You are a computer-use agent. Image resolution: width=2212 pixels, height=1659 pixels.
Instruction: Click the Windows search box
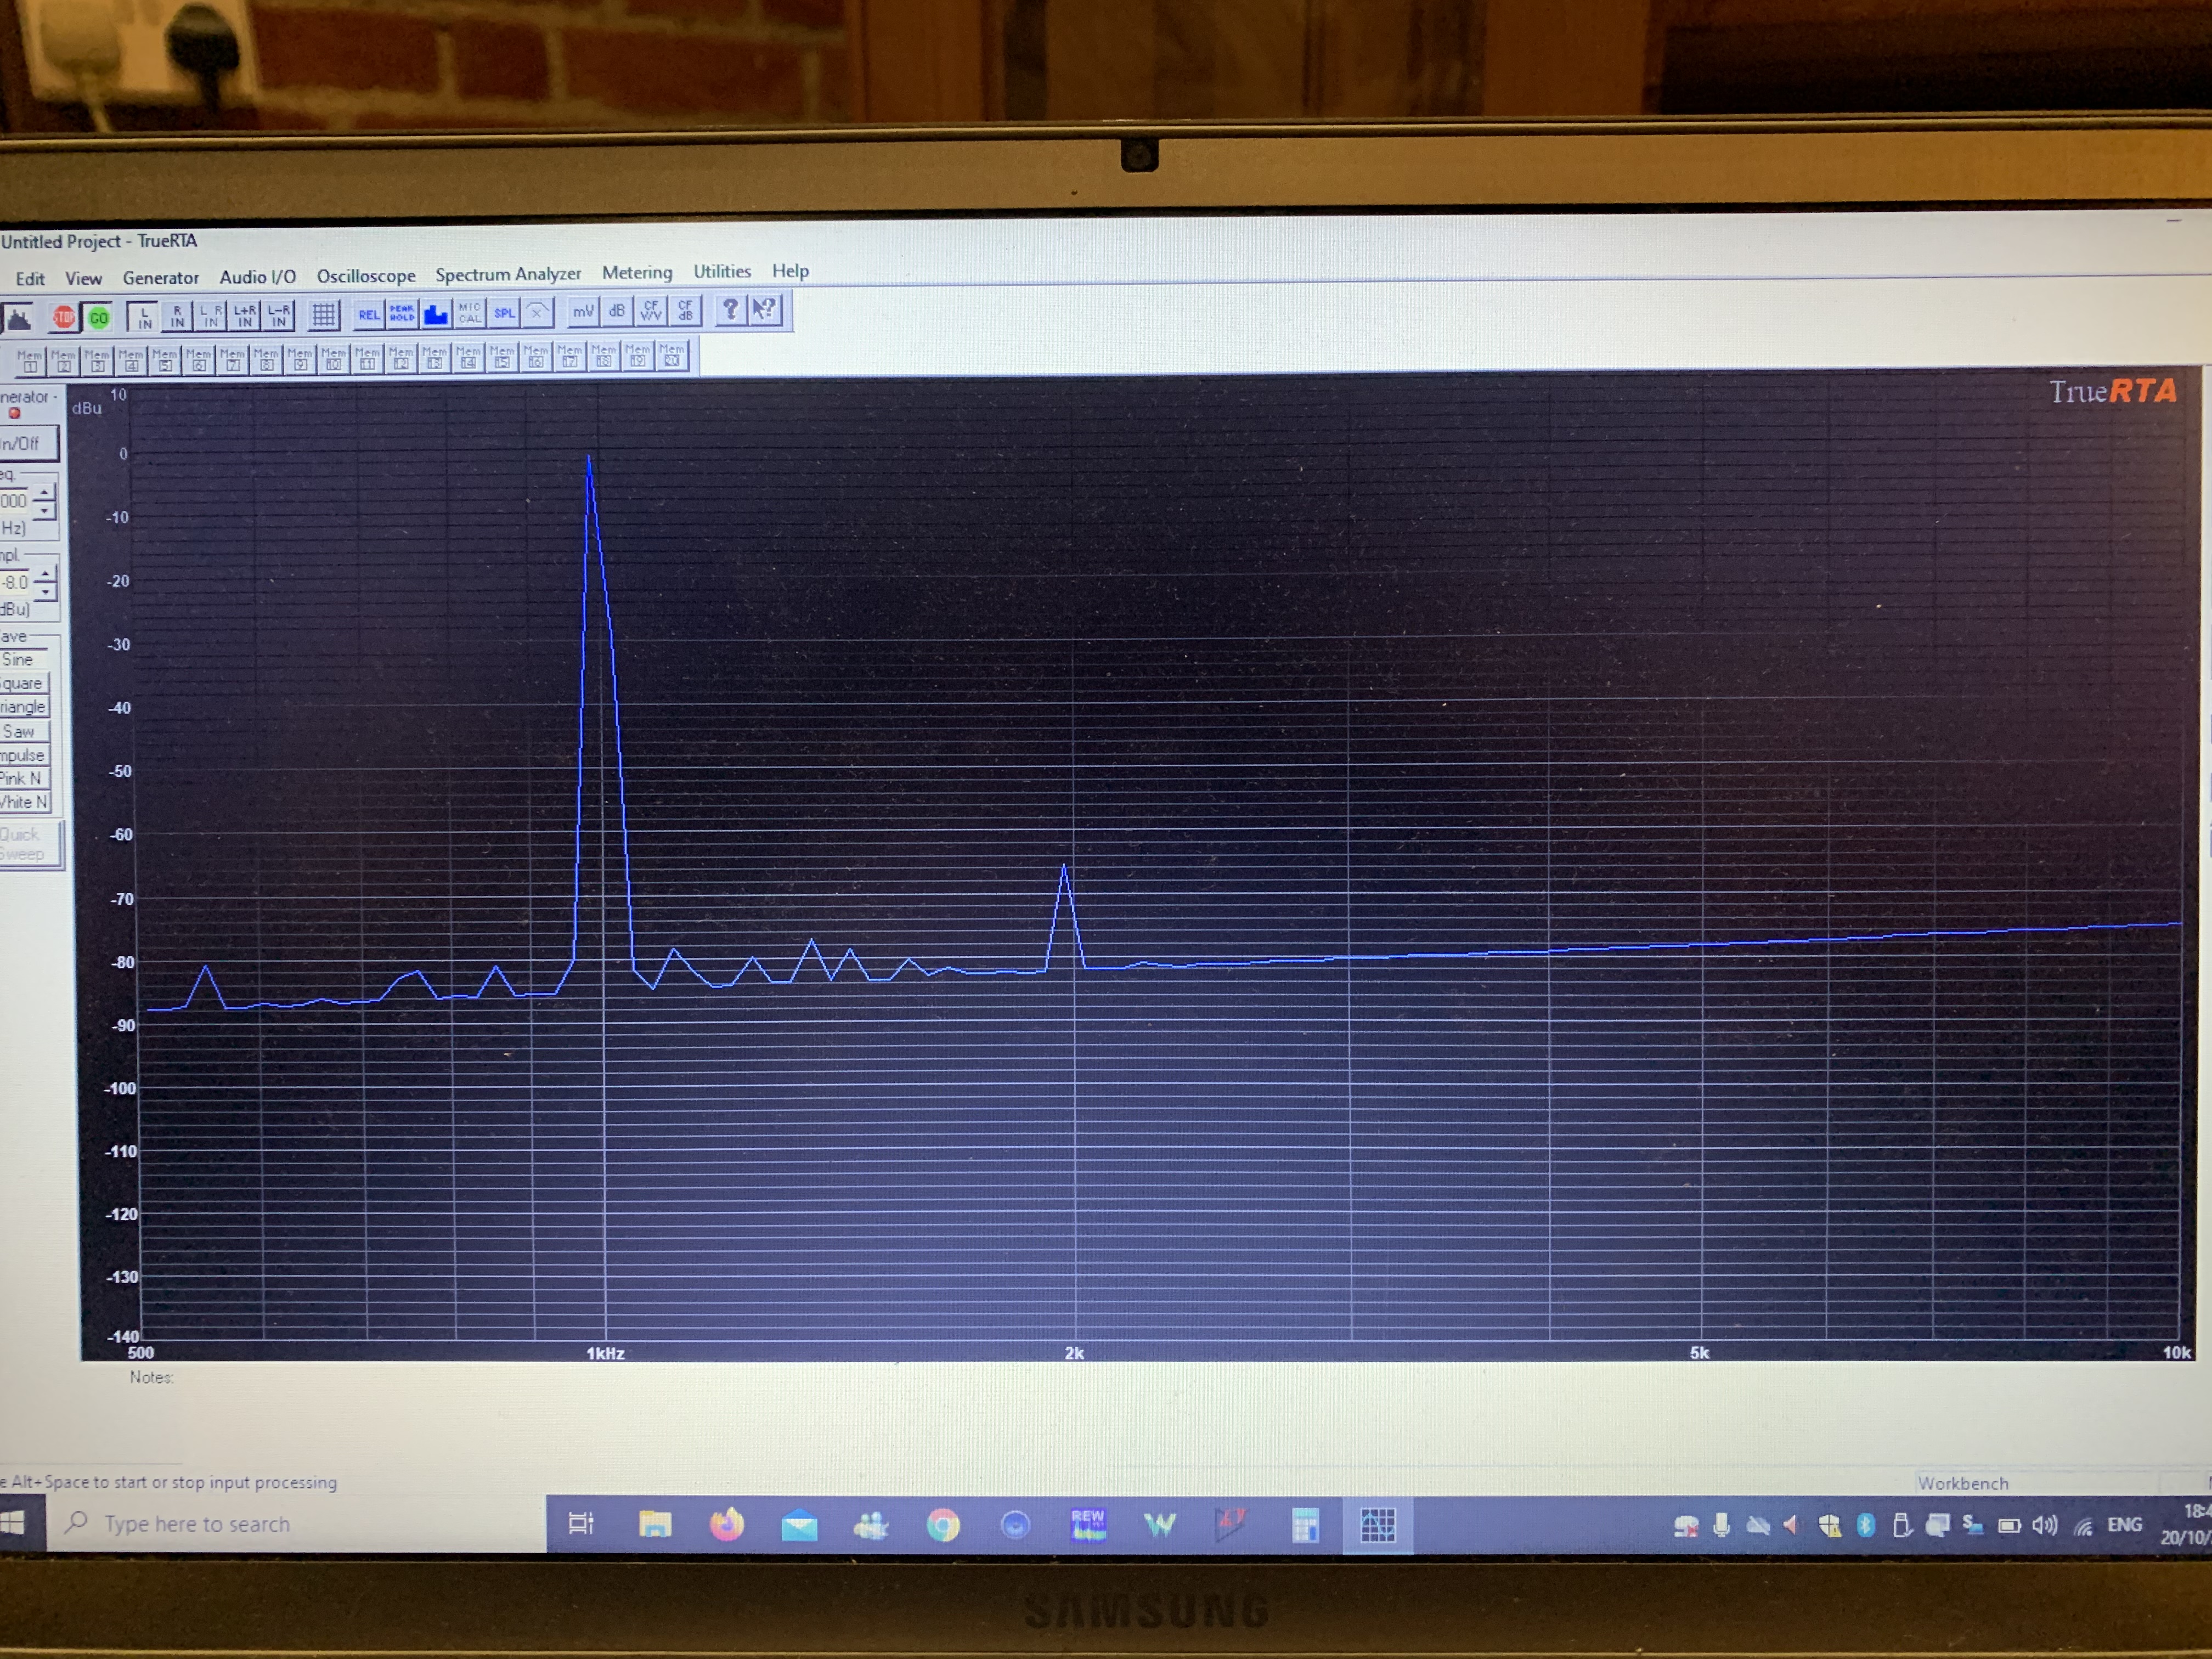296,1524
